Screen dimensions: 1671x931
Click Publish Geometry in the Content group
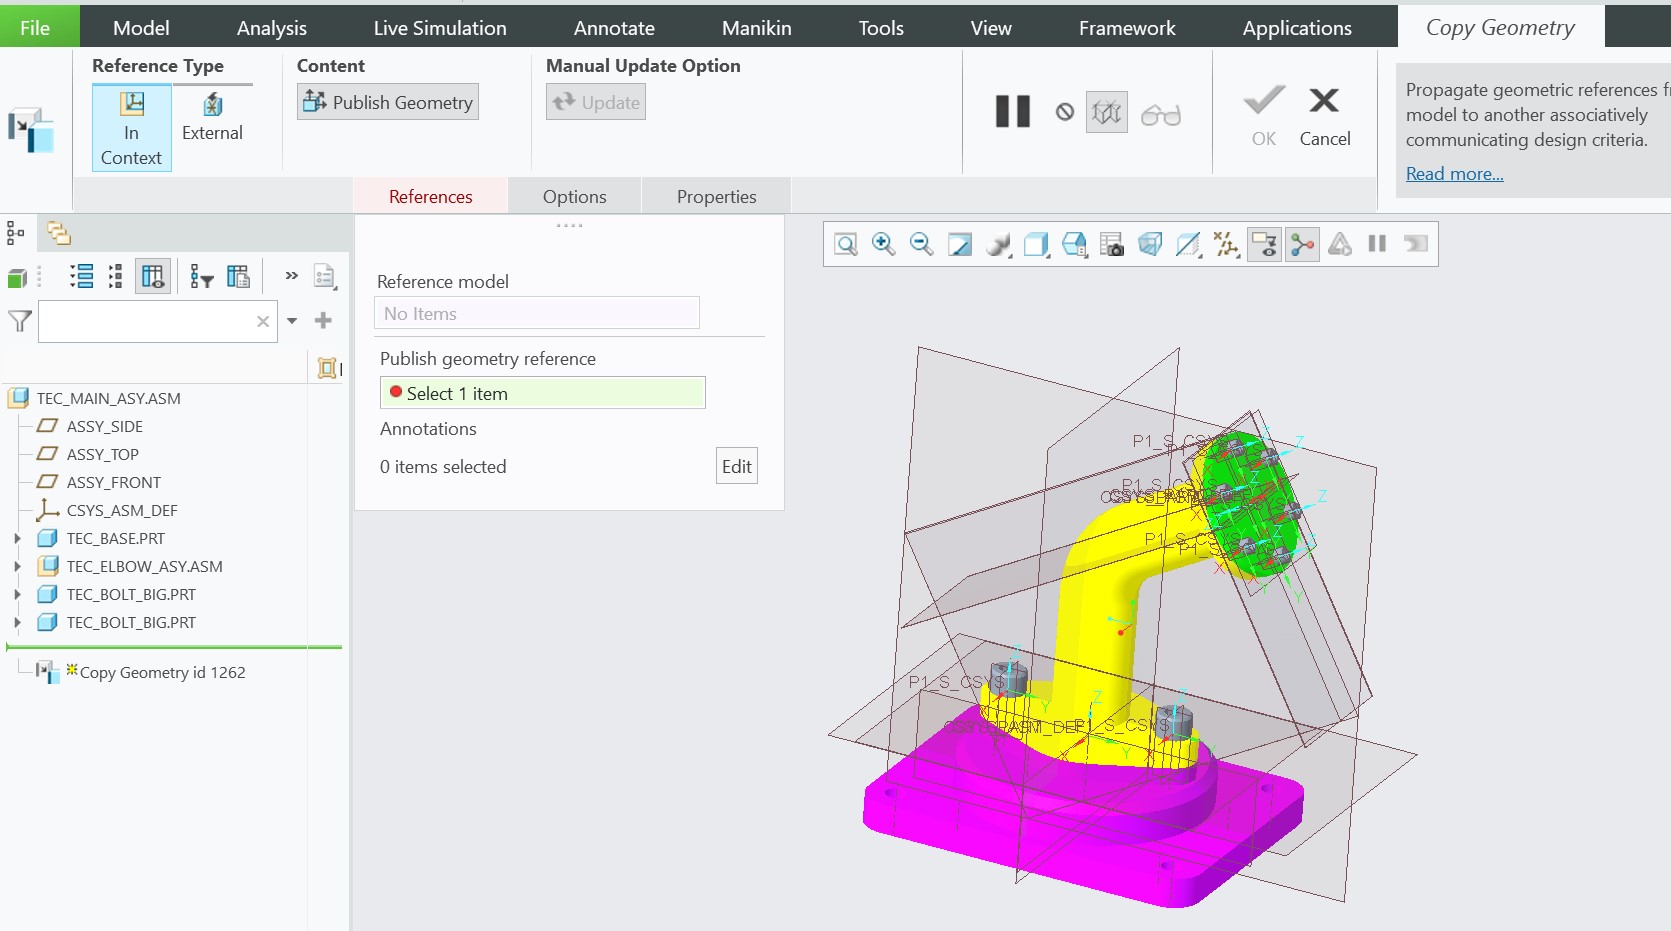click(387, 101)
